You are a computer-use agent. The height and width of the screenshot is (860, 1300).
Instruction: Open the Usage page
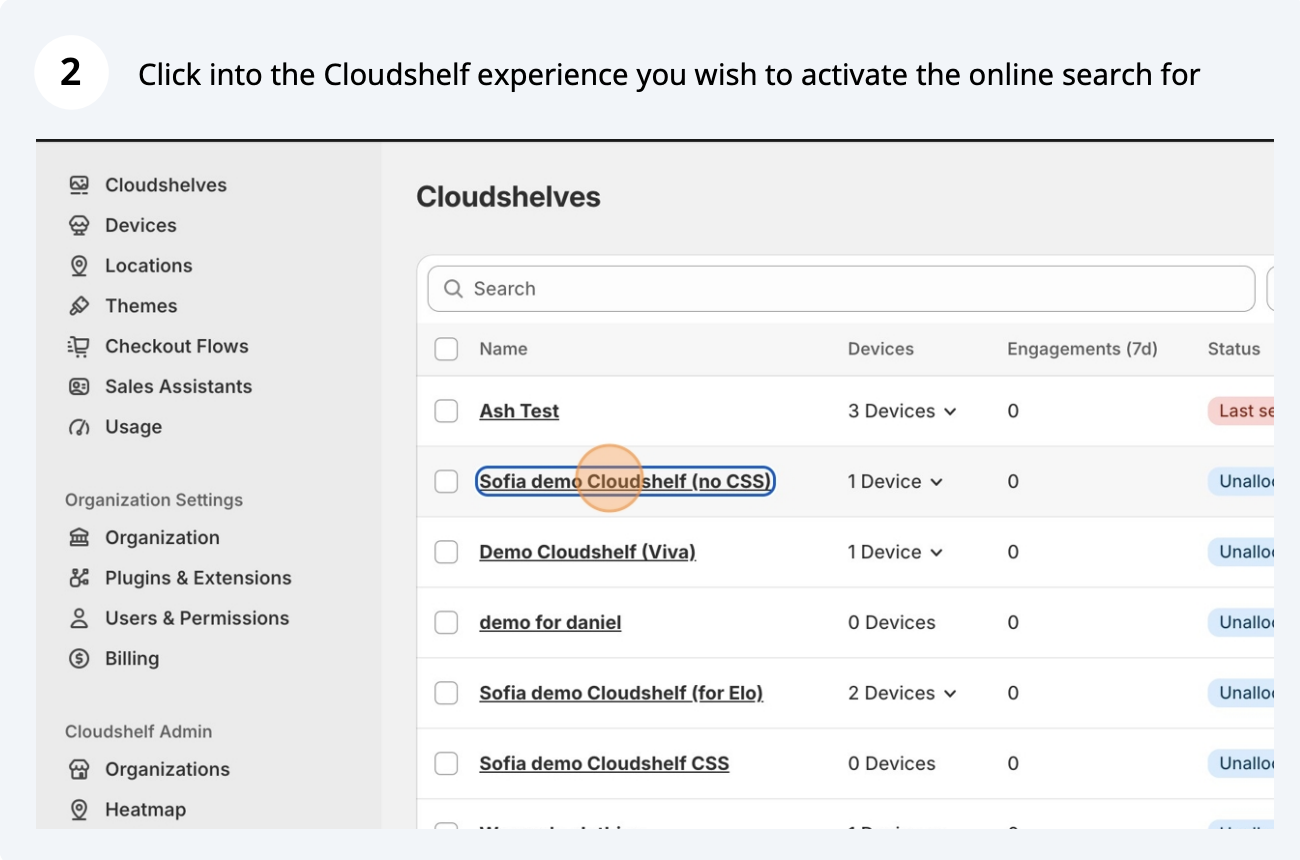[x=134, y=427]
